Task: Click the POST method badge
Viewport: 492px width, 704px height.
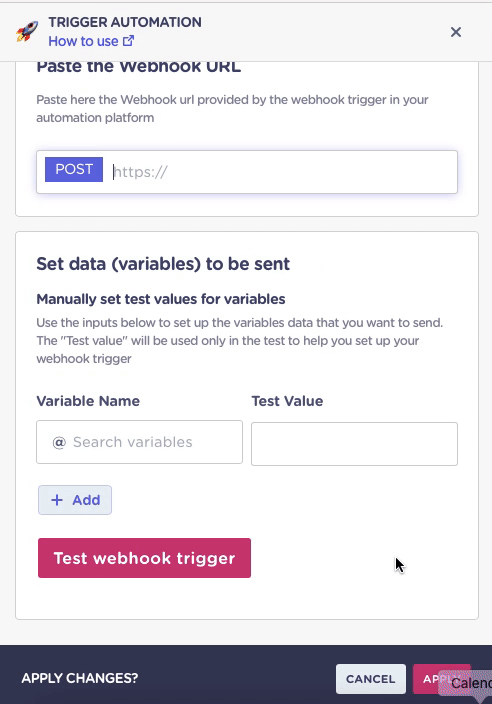Action: pos(74,169)
